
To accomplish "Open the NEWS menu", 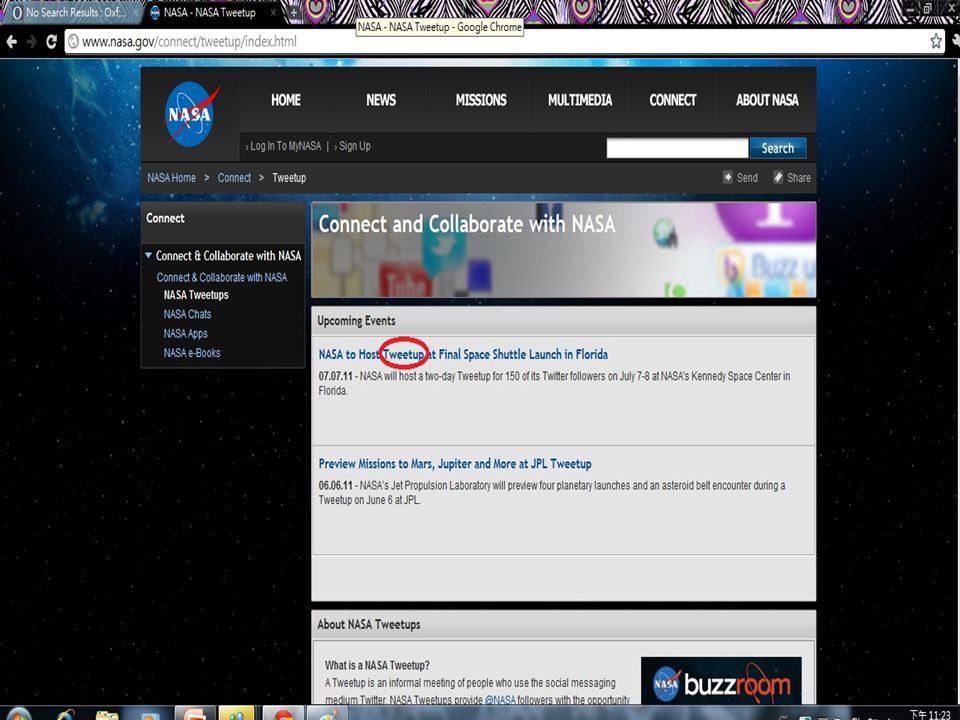I will coord(381,100).
